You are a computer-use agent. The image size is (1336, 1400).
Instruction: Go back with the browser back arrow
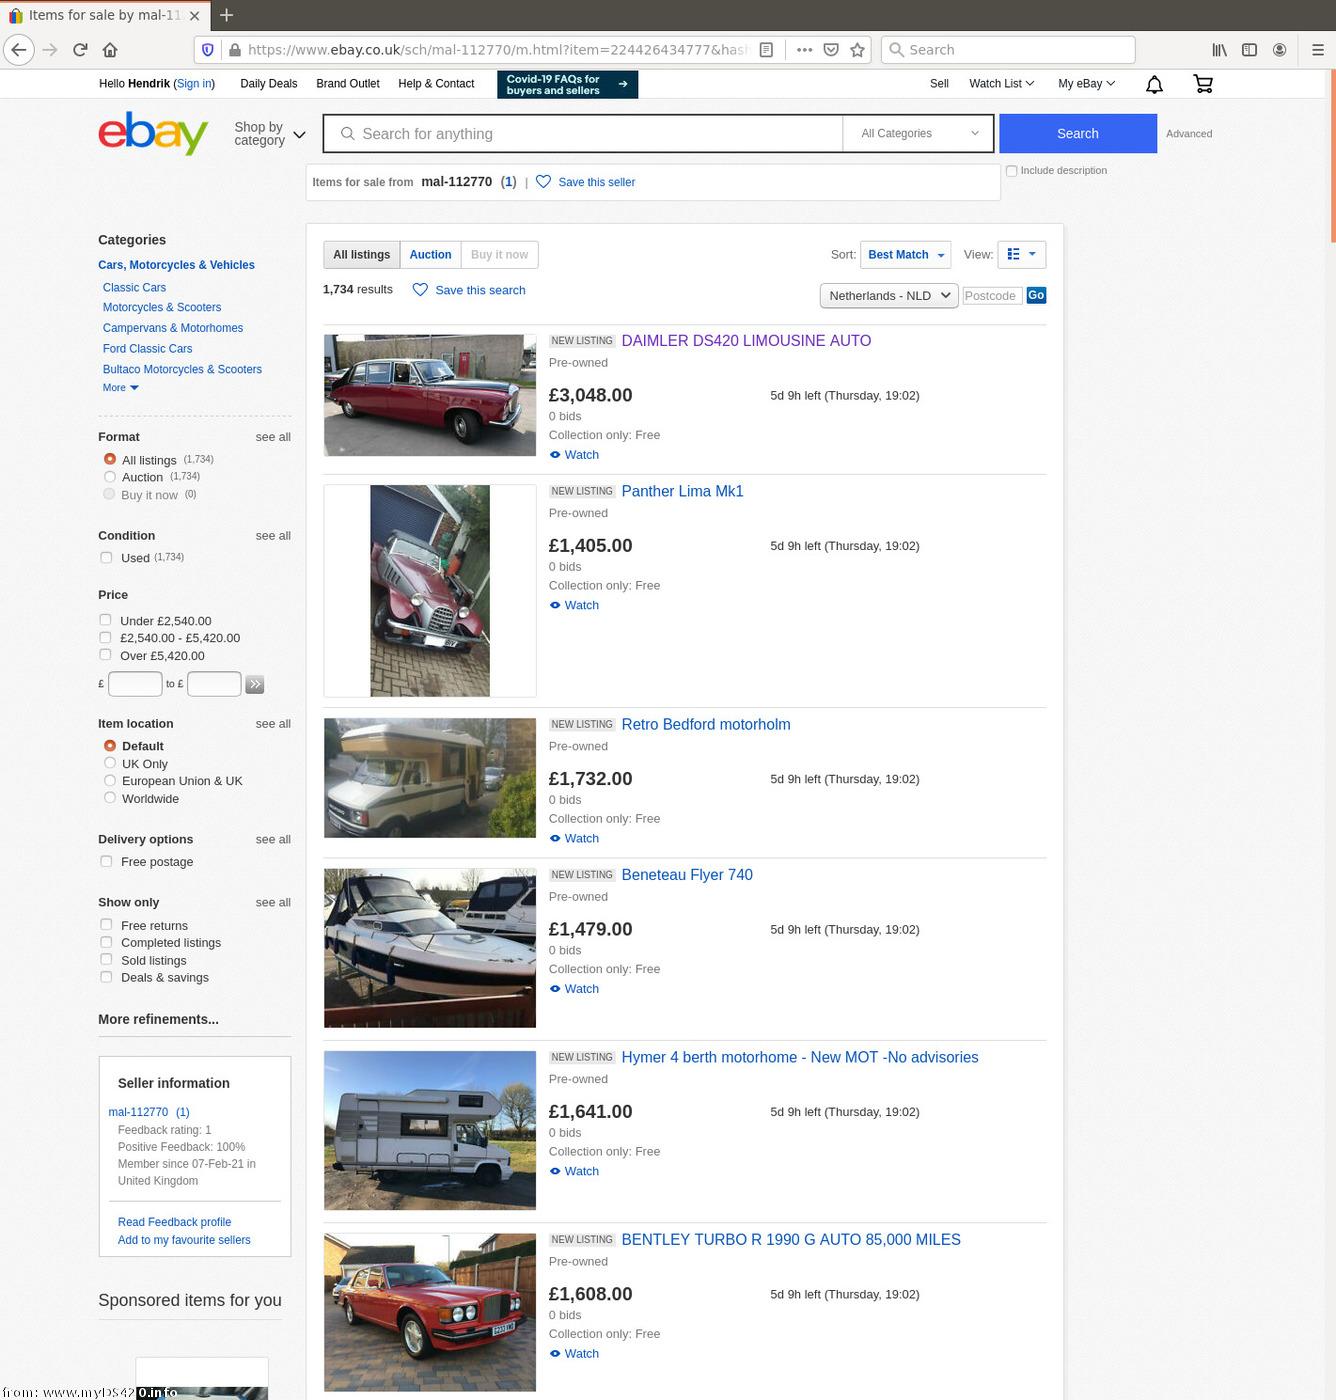point(18,49)
